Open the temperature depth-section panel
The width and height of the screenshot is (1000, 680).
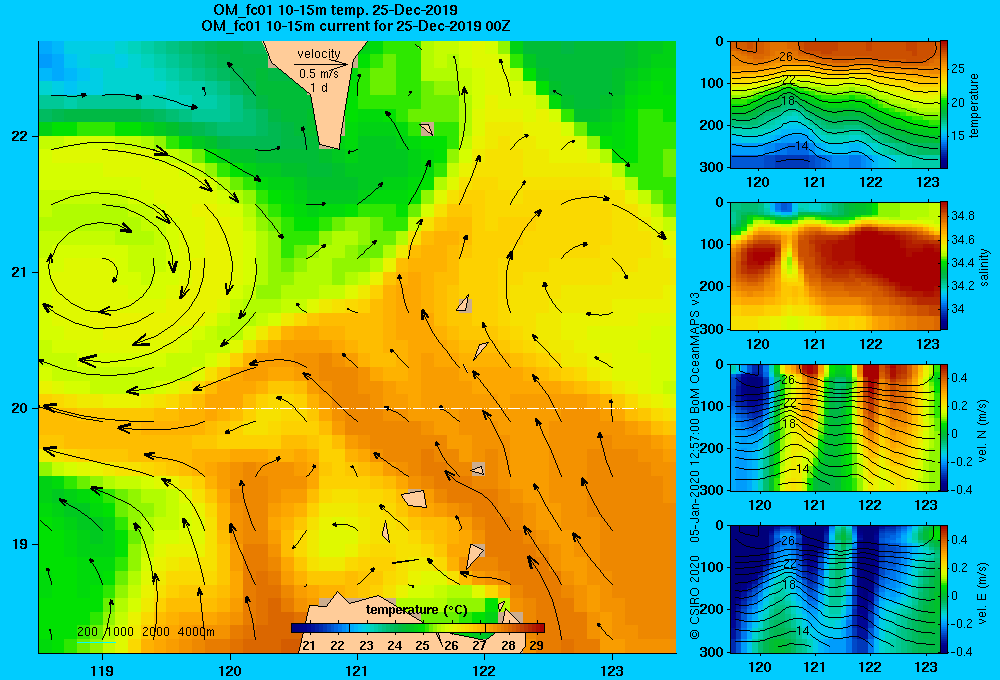tap(835, 105)
